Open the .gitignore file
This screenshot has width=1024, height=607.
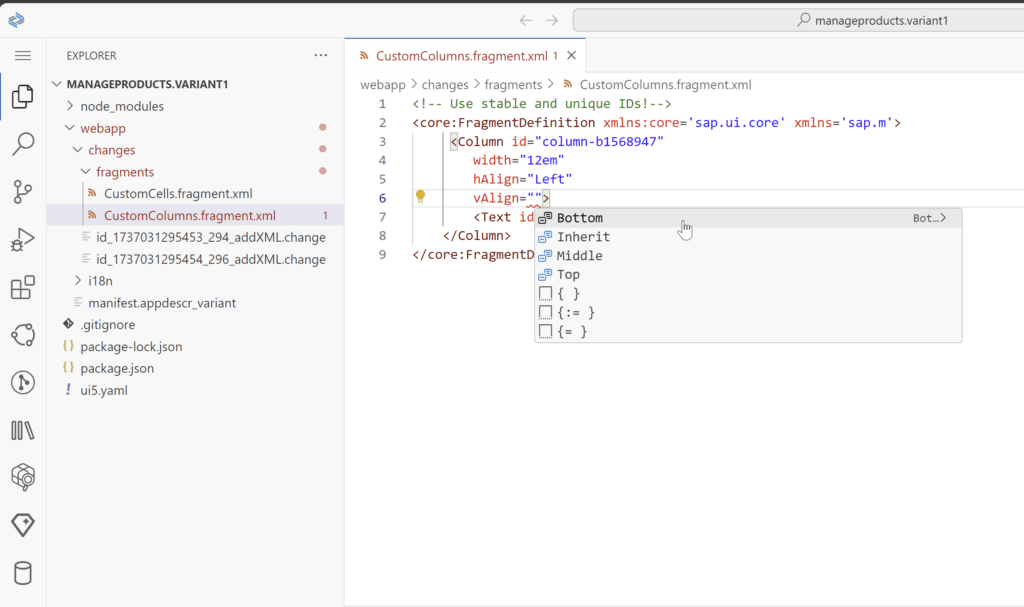pyautogui.click(x=108, y=324)
